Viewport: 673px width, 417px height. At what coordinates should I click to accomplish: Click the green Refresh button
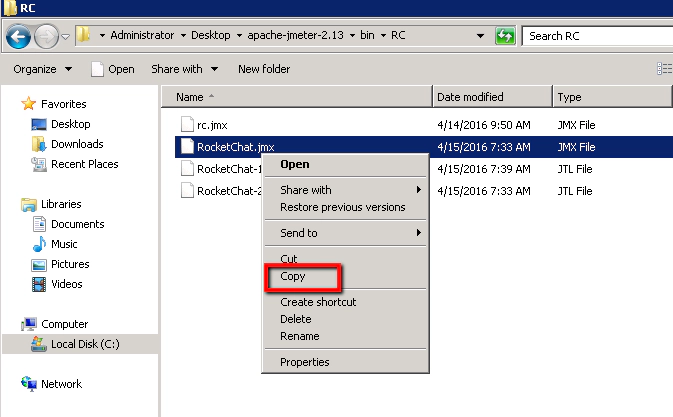click(505, 36)
